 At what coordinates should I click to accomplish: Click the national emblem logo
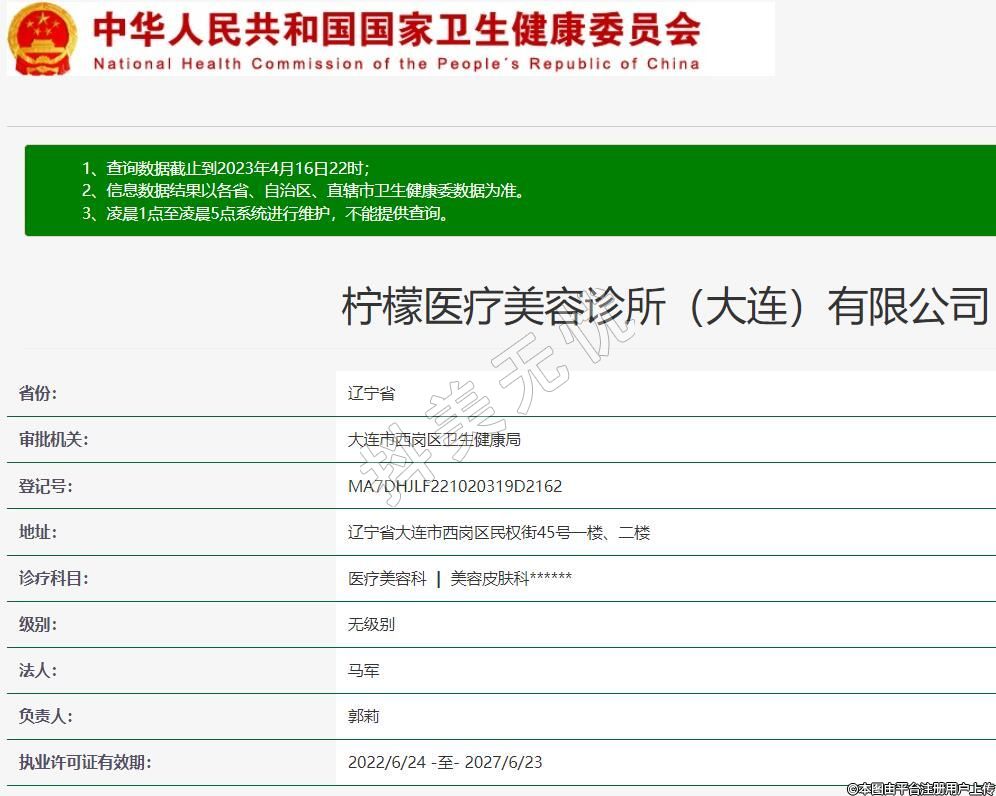(x=42, y=38)
